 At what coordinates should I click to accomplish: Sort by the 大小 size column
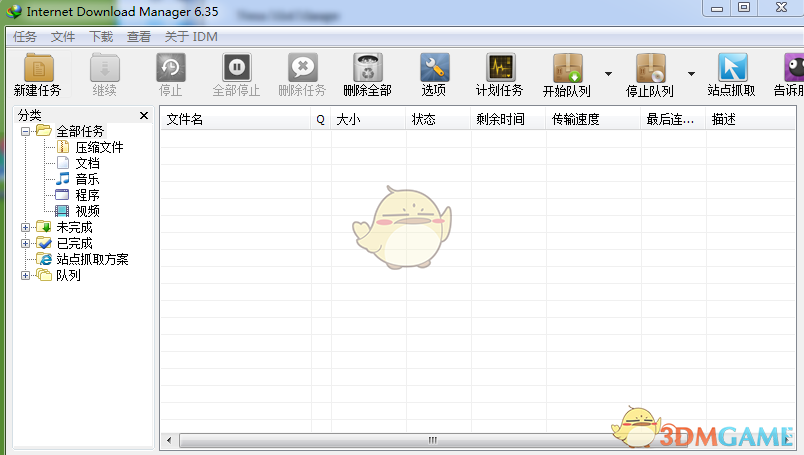point(369,120)
